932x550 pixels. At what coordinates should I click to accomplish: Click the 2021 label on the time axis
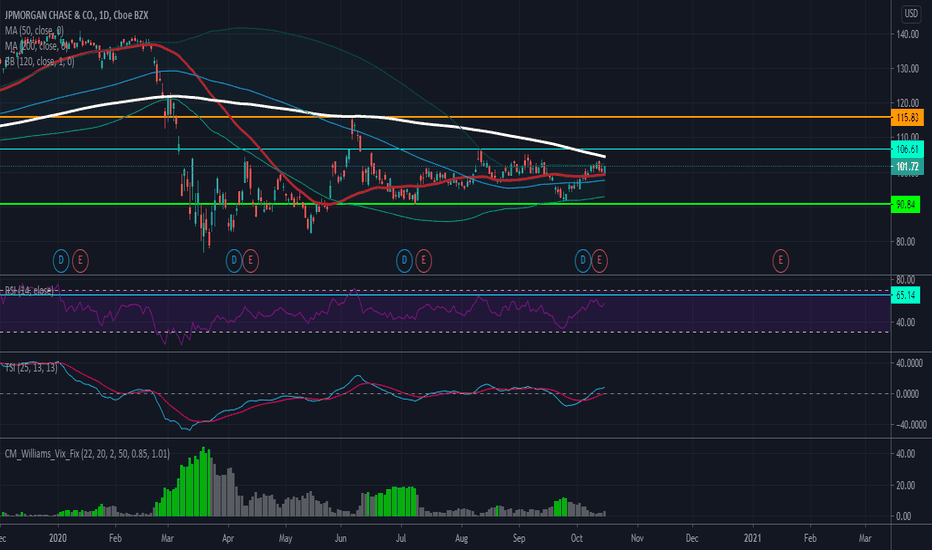[752, 538]
